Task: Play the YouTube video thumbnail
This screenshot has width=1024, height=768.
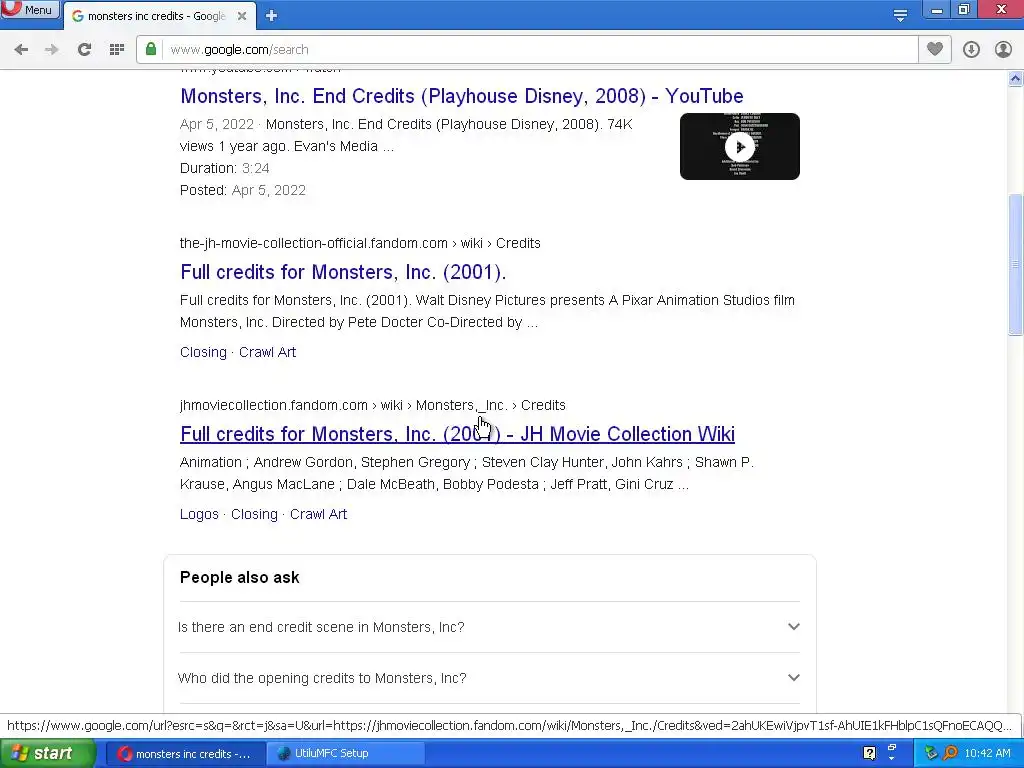Action: point(739,146)
